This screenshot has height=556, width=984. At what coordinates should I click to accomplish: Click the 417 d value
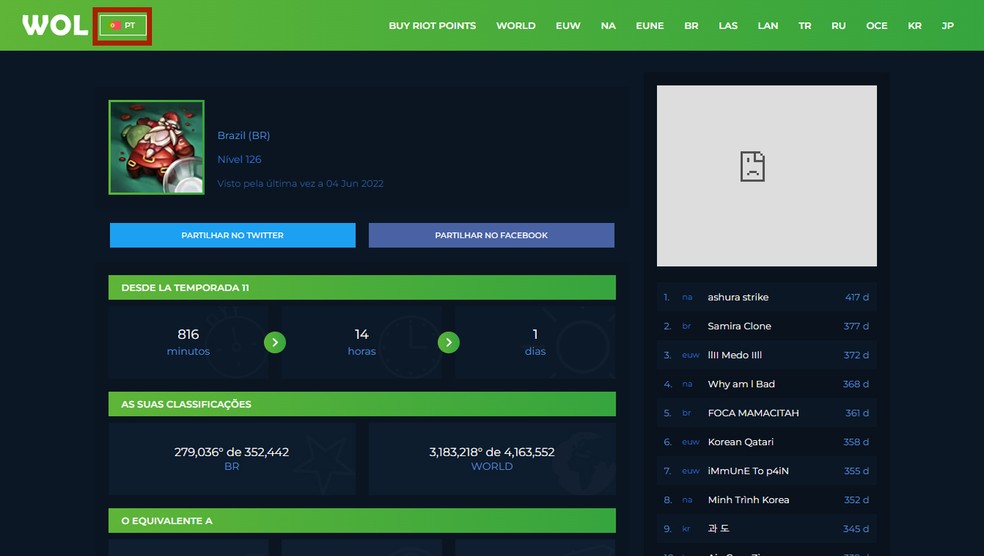point(857,297)
